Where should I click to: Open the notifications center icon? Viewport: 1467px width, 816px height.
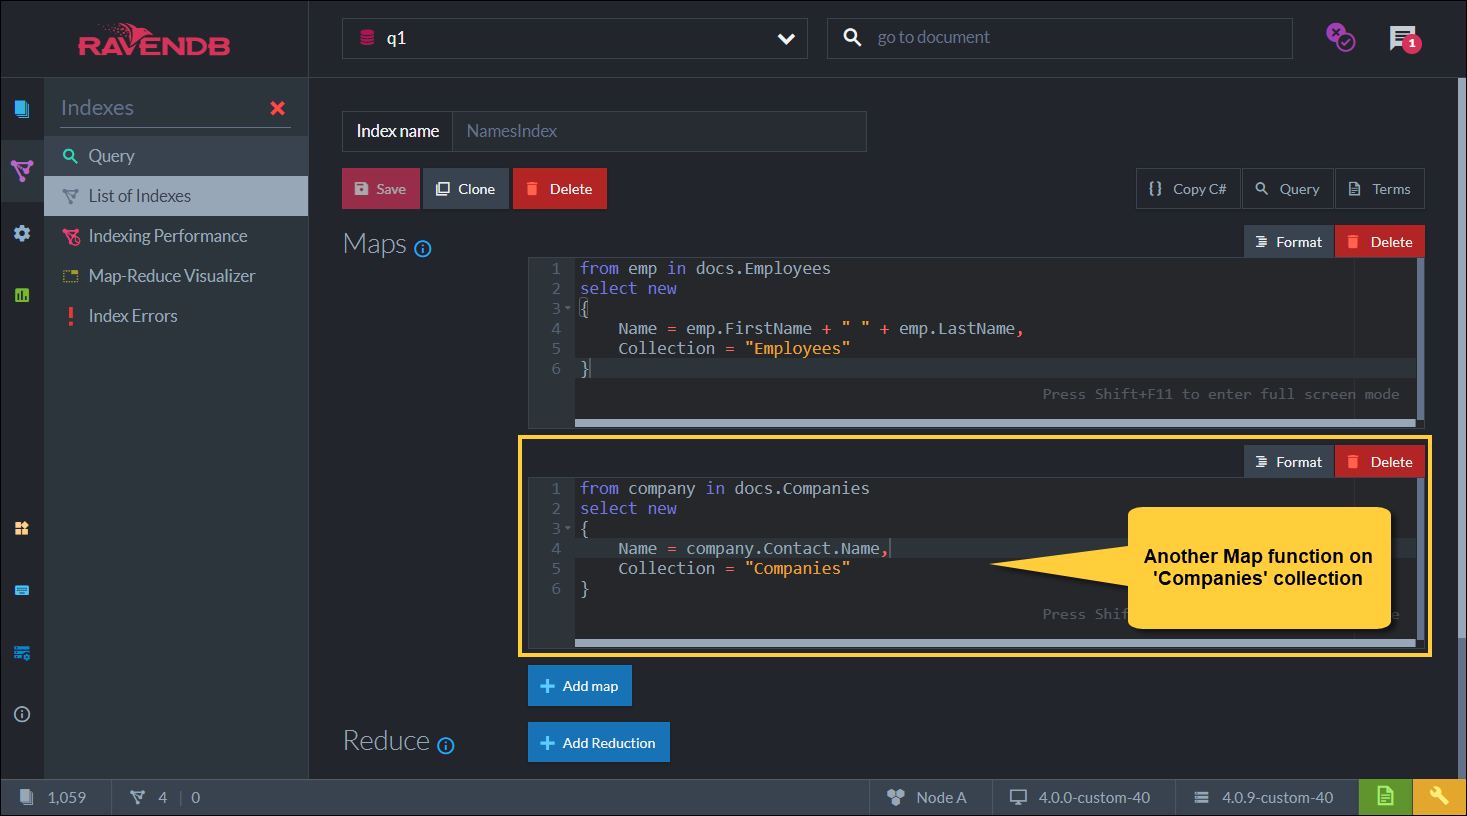coord(1404,38)
